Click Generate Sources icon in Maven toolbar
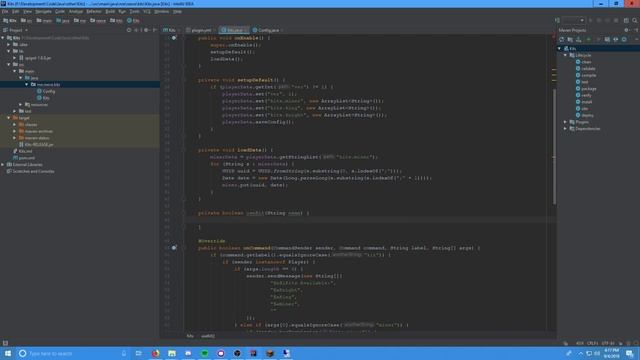The width and height of the screenshot is (640, 360). click(570, 39)
